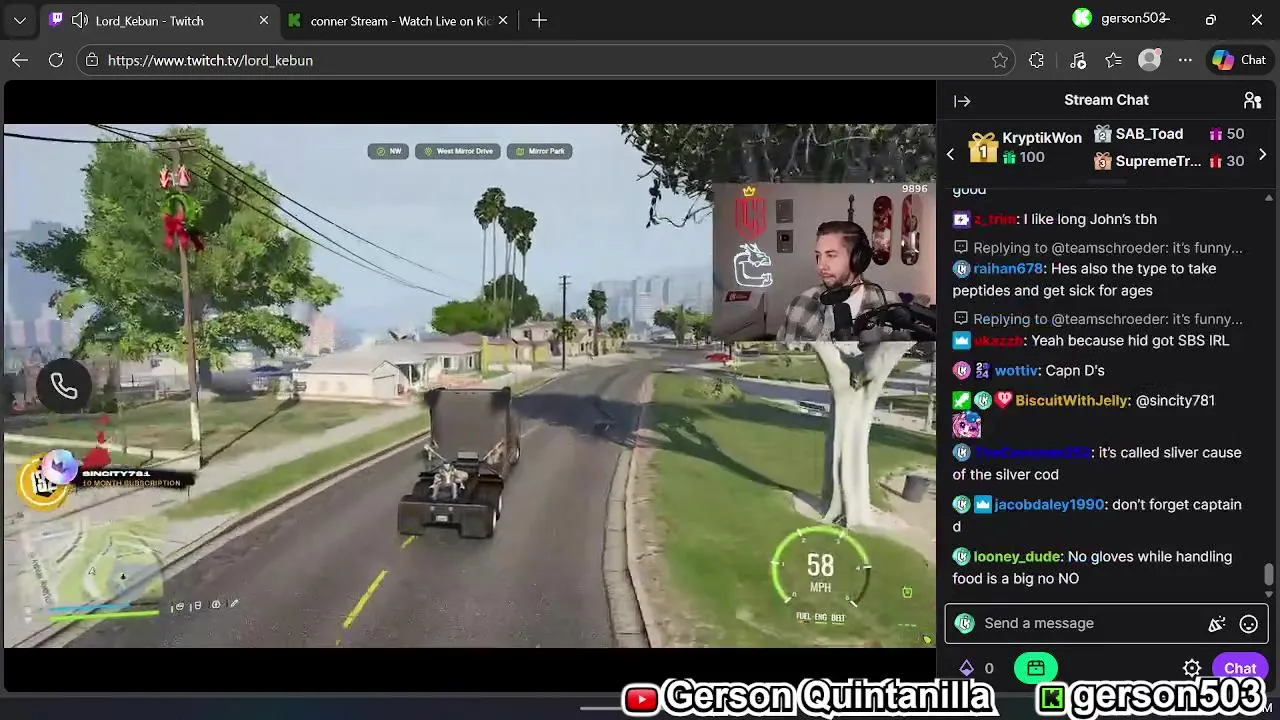The image size is (1280, 720).
Task: Click the reply thread line above ukazzzh's message
Action: [1108, 320]
